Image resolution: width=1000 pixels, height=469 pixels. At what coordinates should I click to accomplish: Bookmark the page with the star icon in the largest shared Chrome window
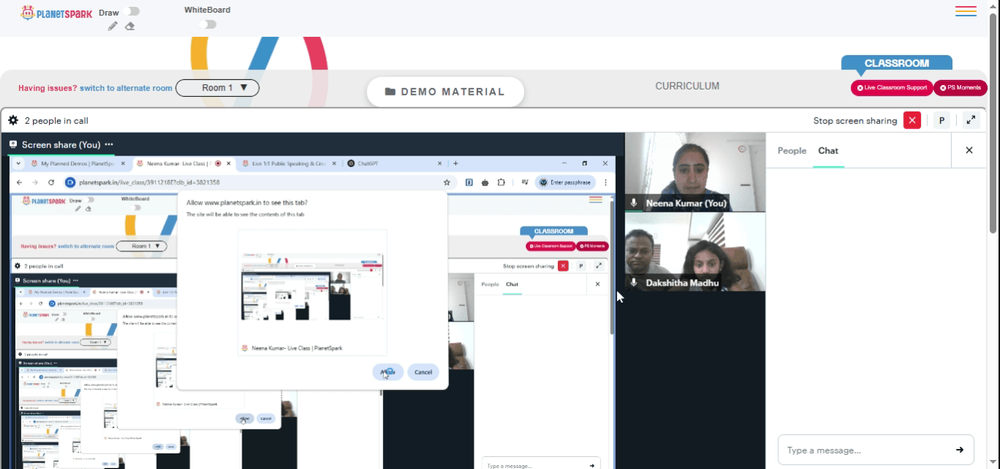point(446,182)
